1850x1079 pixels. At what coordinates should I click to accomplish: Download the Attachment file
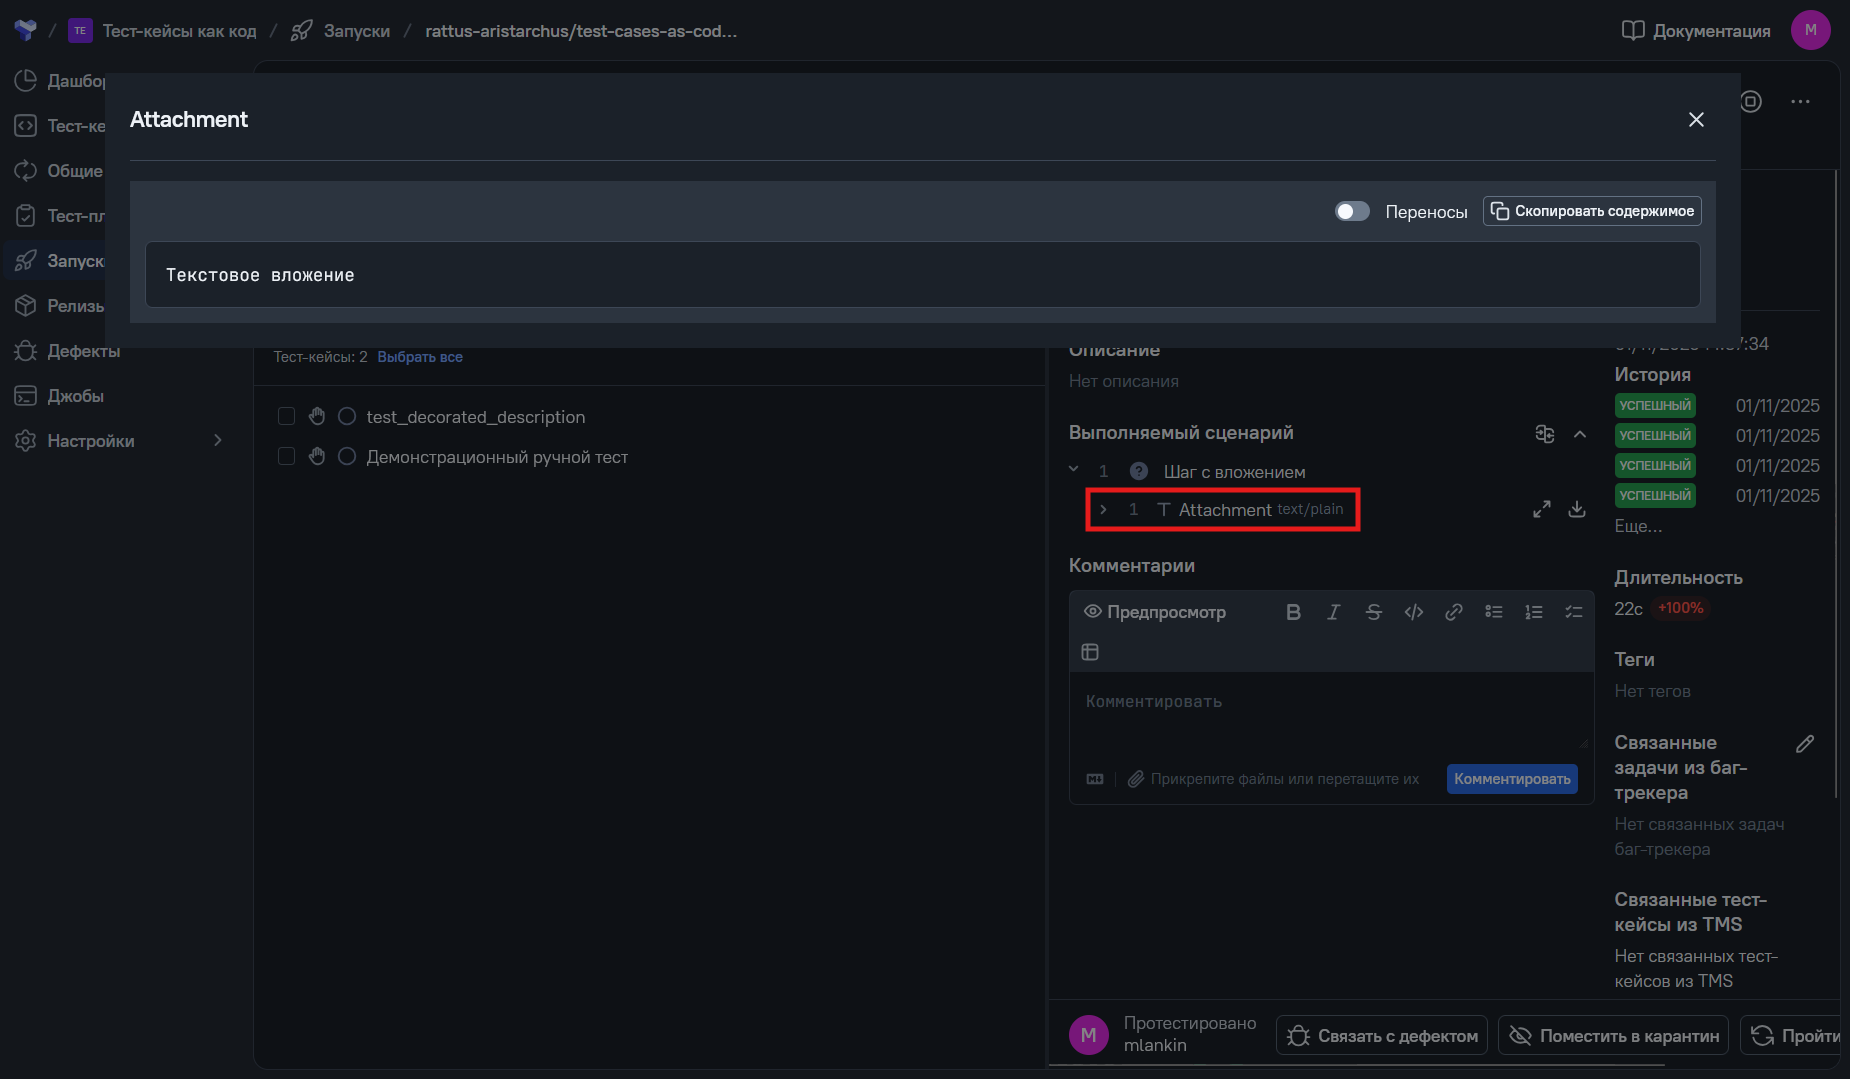[x=1577, y=509]
